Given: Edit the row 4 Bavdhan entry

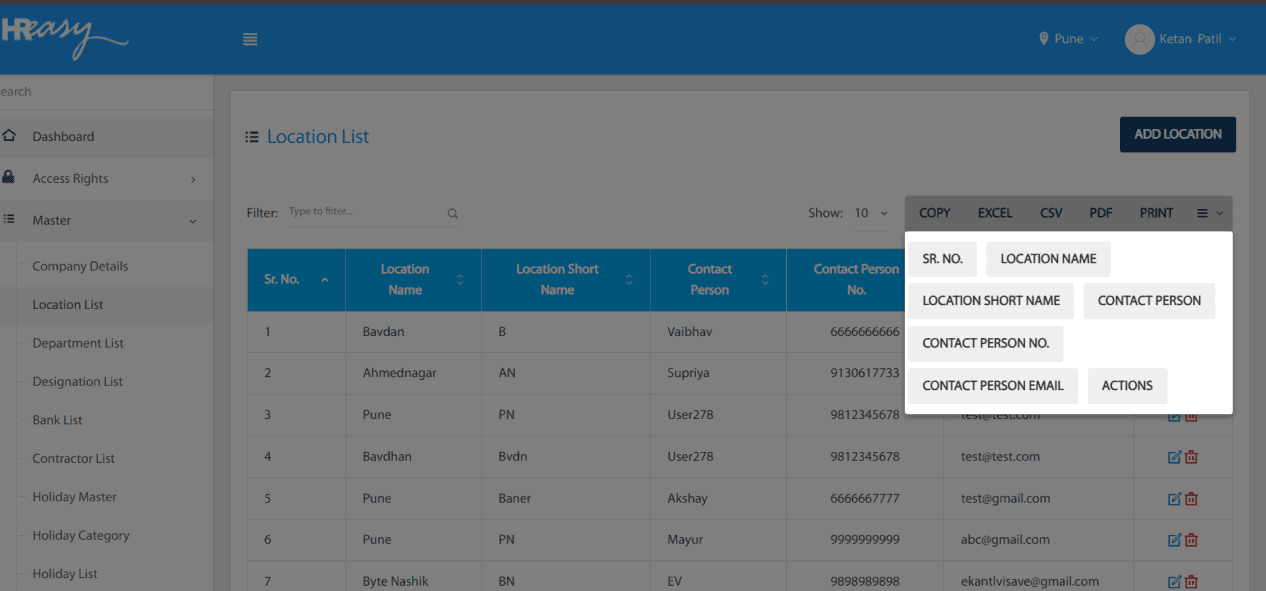Looking at the screenshot, I should (1174, 457).
